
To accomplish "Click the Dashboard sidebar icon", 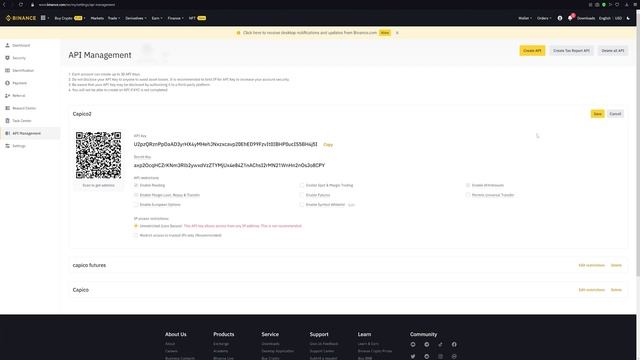I will pyautogui.click(x=7, y=45).
